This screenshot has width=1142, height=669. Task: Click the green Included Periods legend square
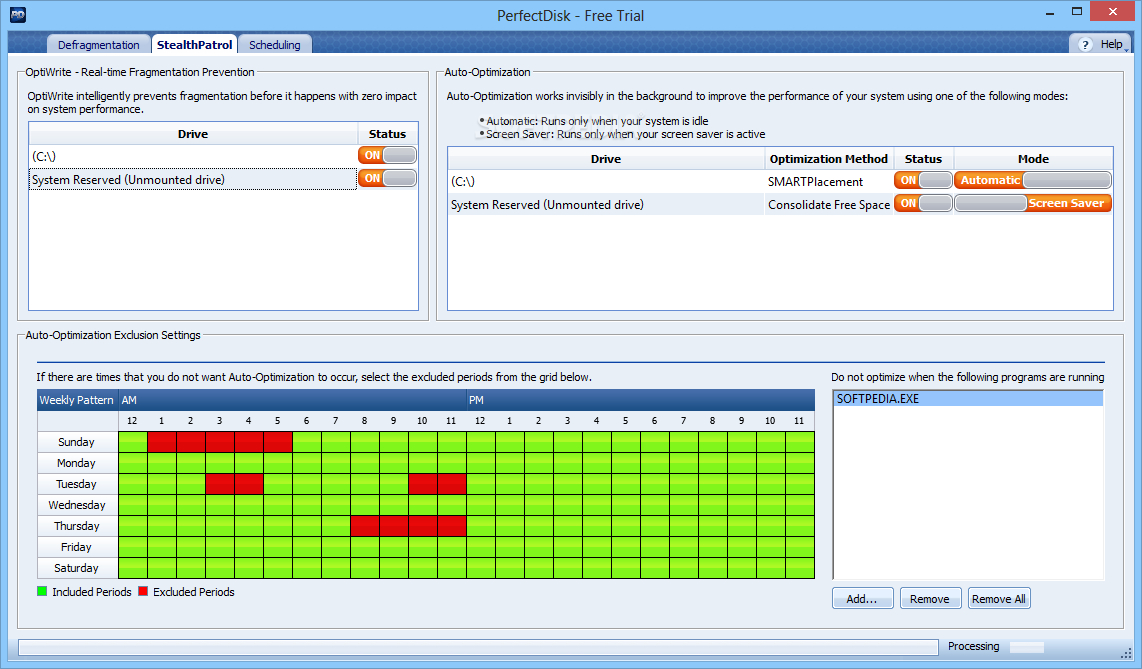[42, 591]
